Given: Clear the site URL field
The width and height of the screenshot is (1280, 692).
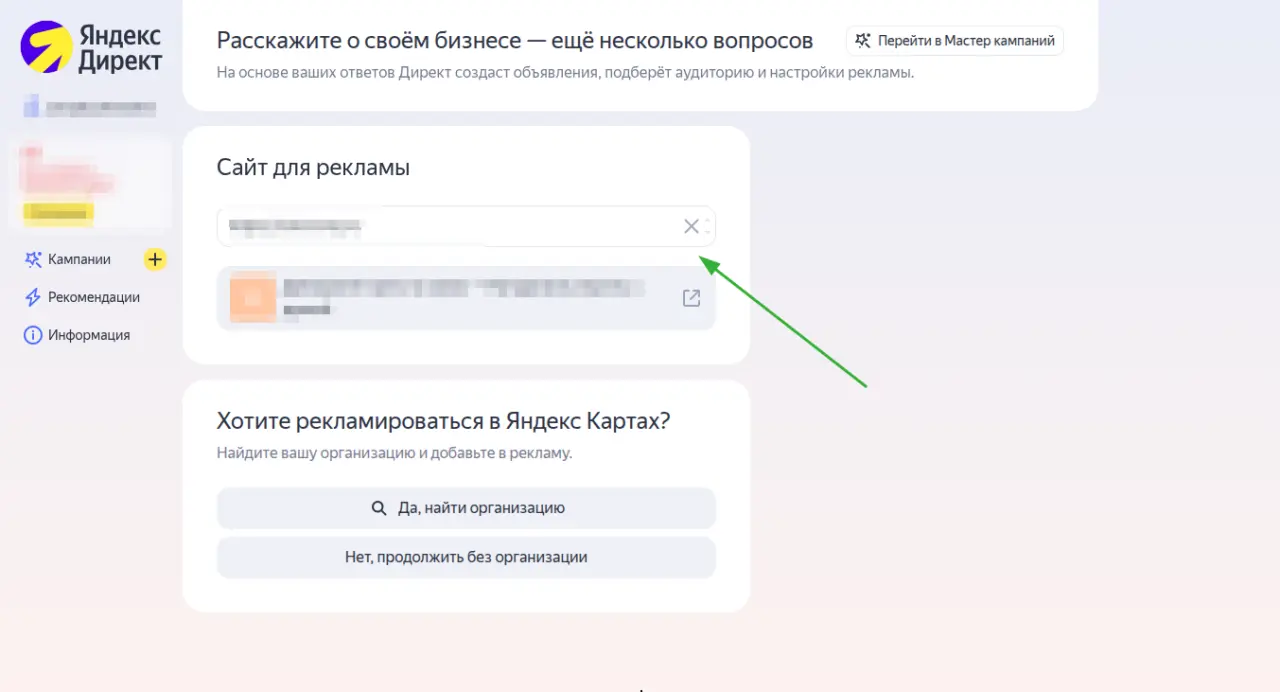Looking at the screenshot, I should click(691, 226).
